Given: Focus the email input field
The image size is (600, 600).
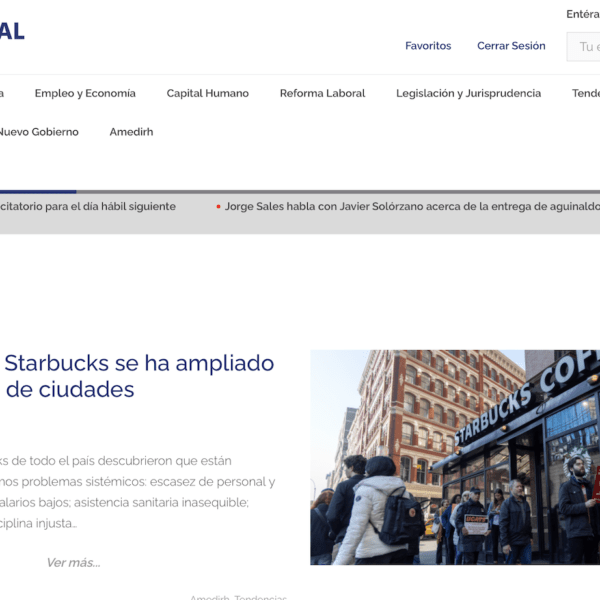Looking at the screenshot, I should 583,47.
